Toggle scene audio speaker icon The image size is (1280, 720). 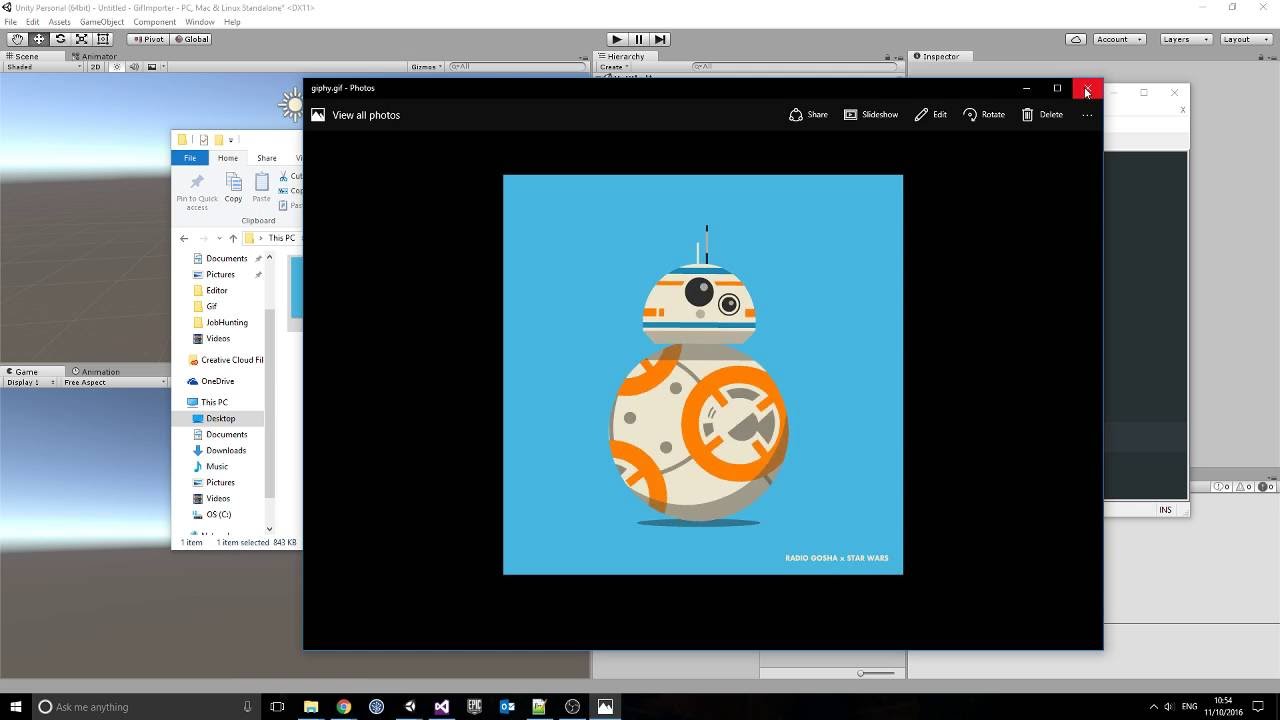click(x=135, y=67)
